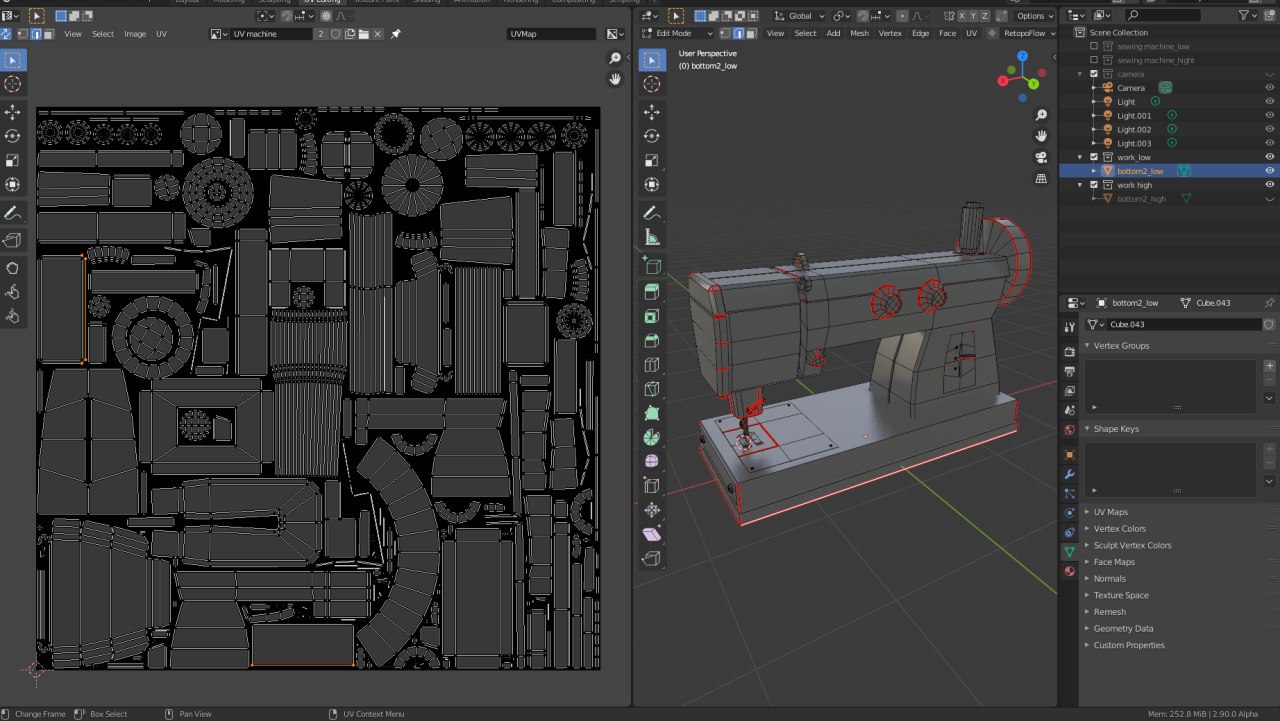This screenshot has height=721, width=1280.
Task: Click the blue Z axis on navigation gizmo
Action: tap(1022, 56)
